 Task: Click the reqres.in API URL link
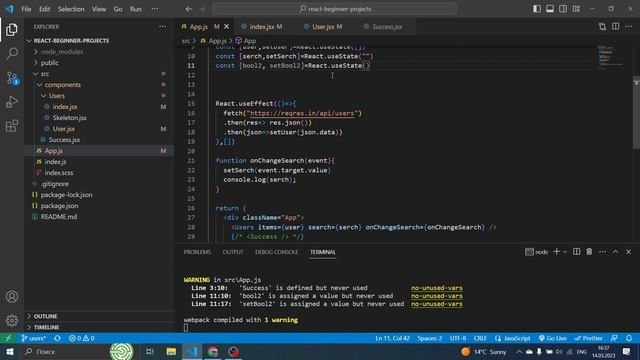point(302,113)
